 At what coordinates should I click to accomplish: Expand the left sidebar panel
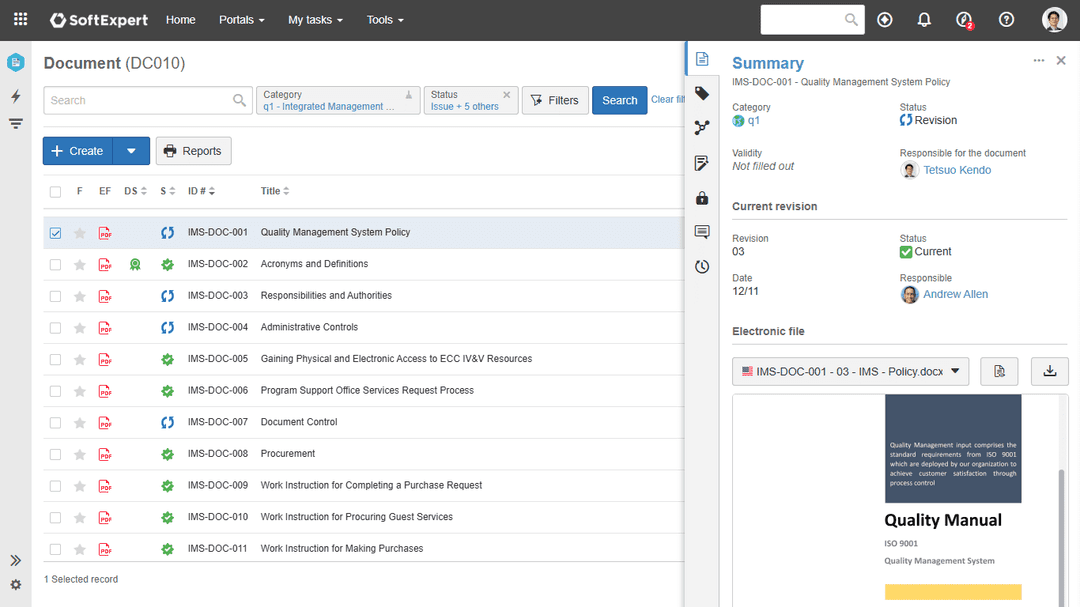click(x=15, y=560)
